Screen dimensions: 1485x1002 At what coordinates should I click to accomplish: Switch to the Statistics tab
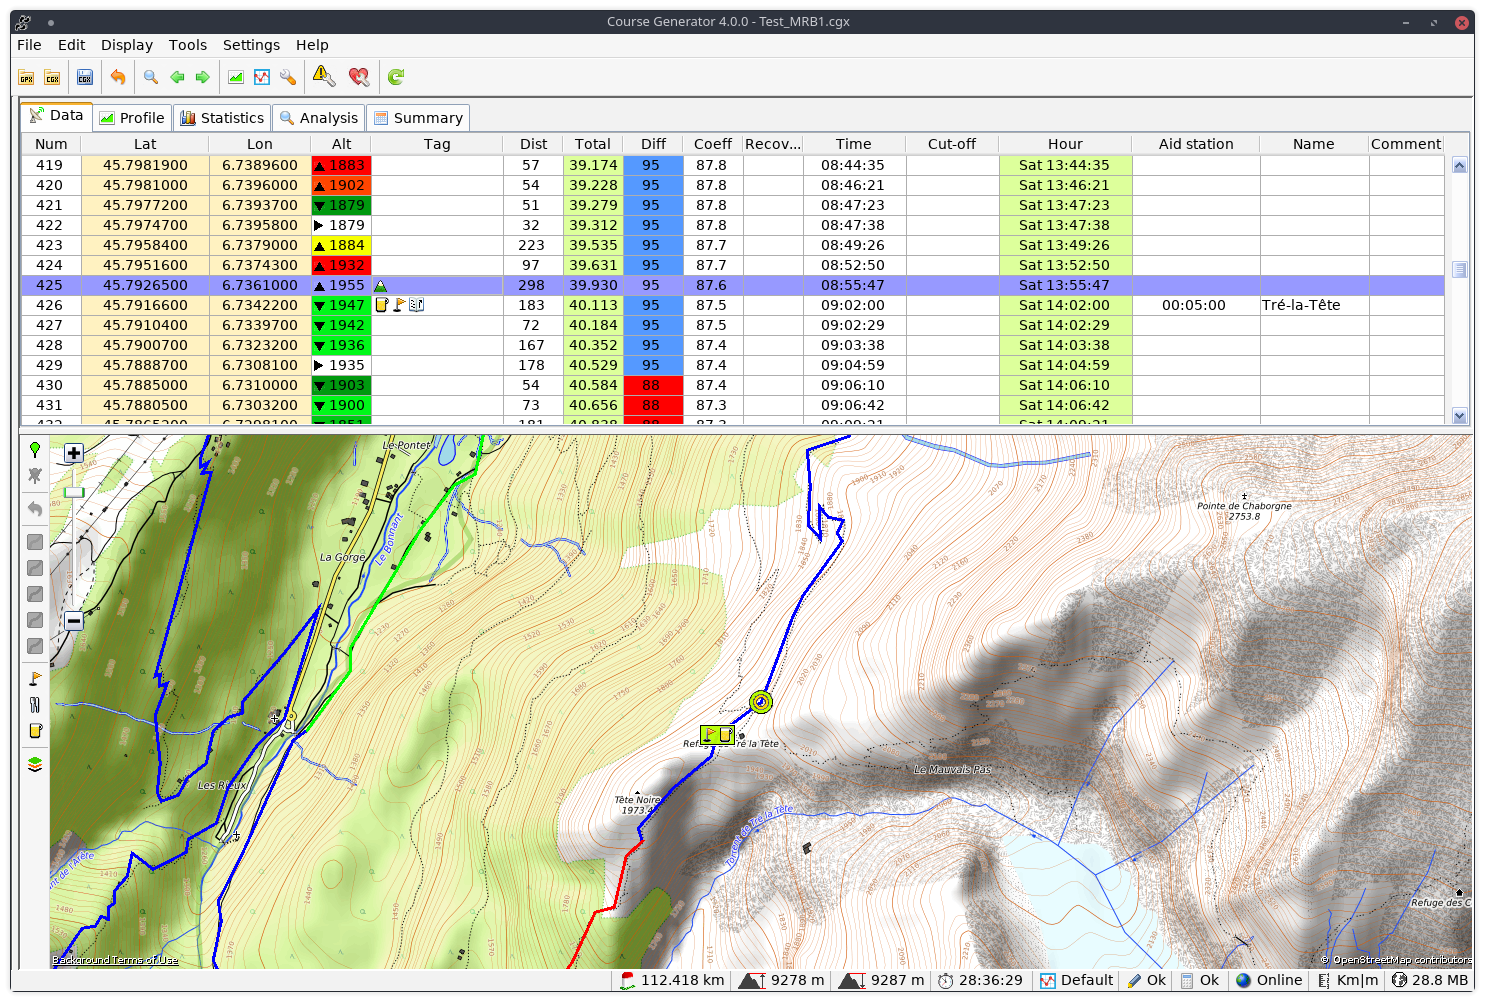pos(222,118)
